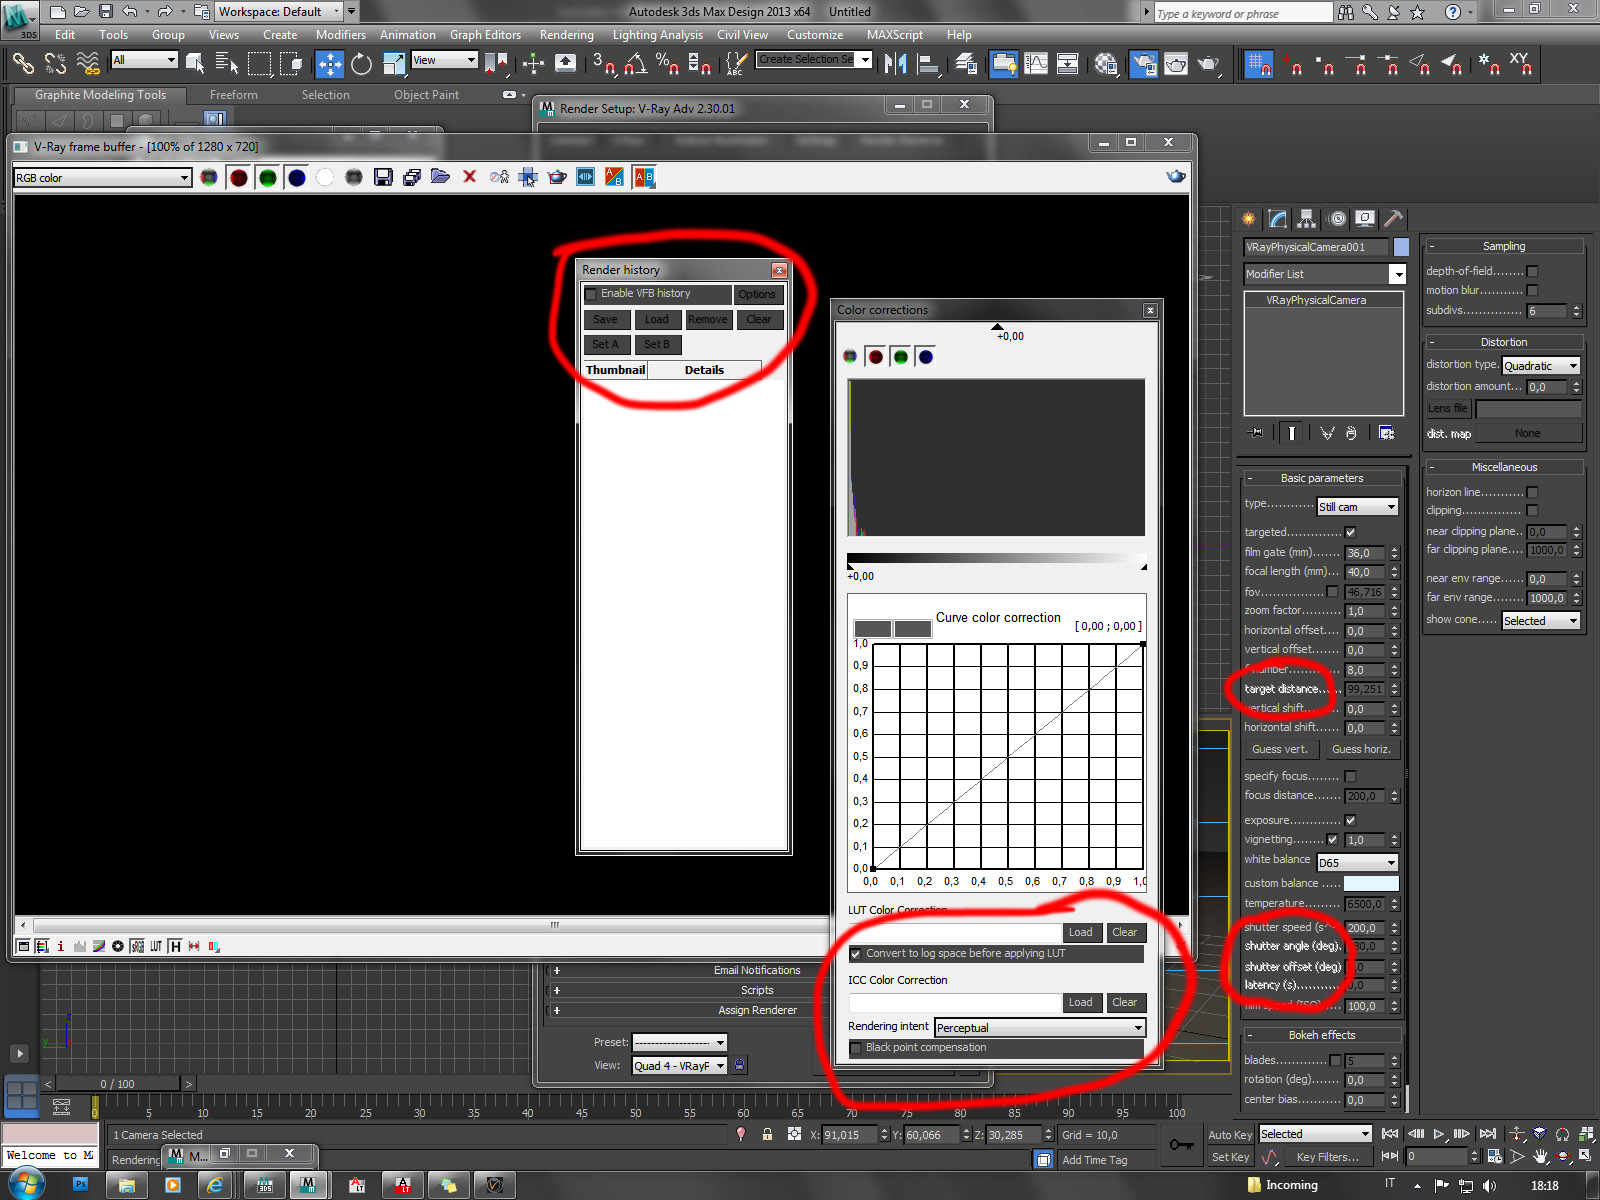Open the distortion type Quadratic dropdown
Image resolution: width=1600 pixels, height=1200 pixels.
pyautogui.click(x=1541, y=366)
